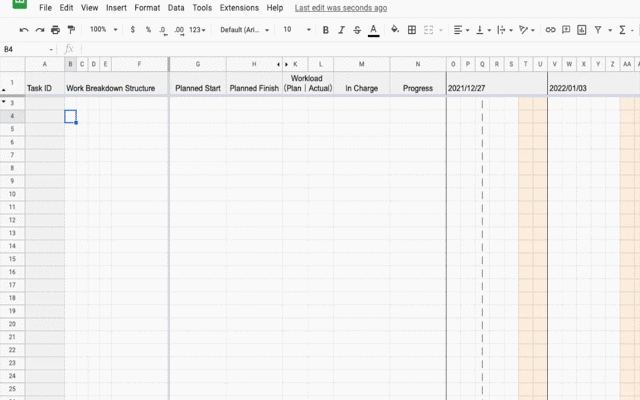Screen dimensions: 640x400
Task: Open the Format menu
Action: click(x=147, y=8)
